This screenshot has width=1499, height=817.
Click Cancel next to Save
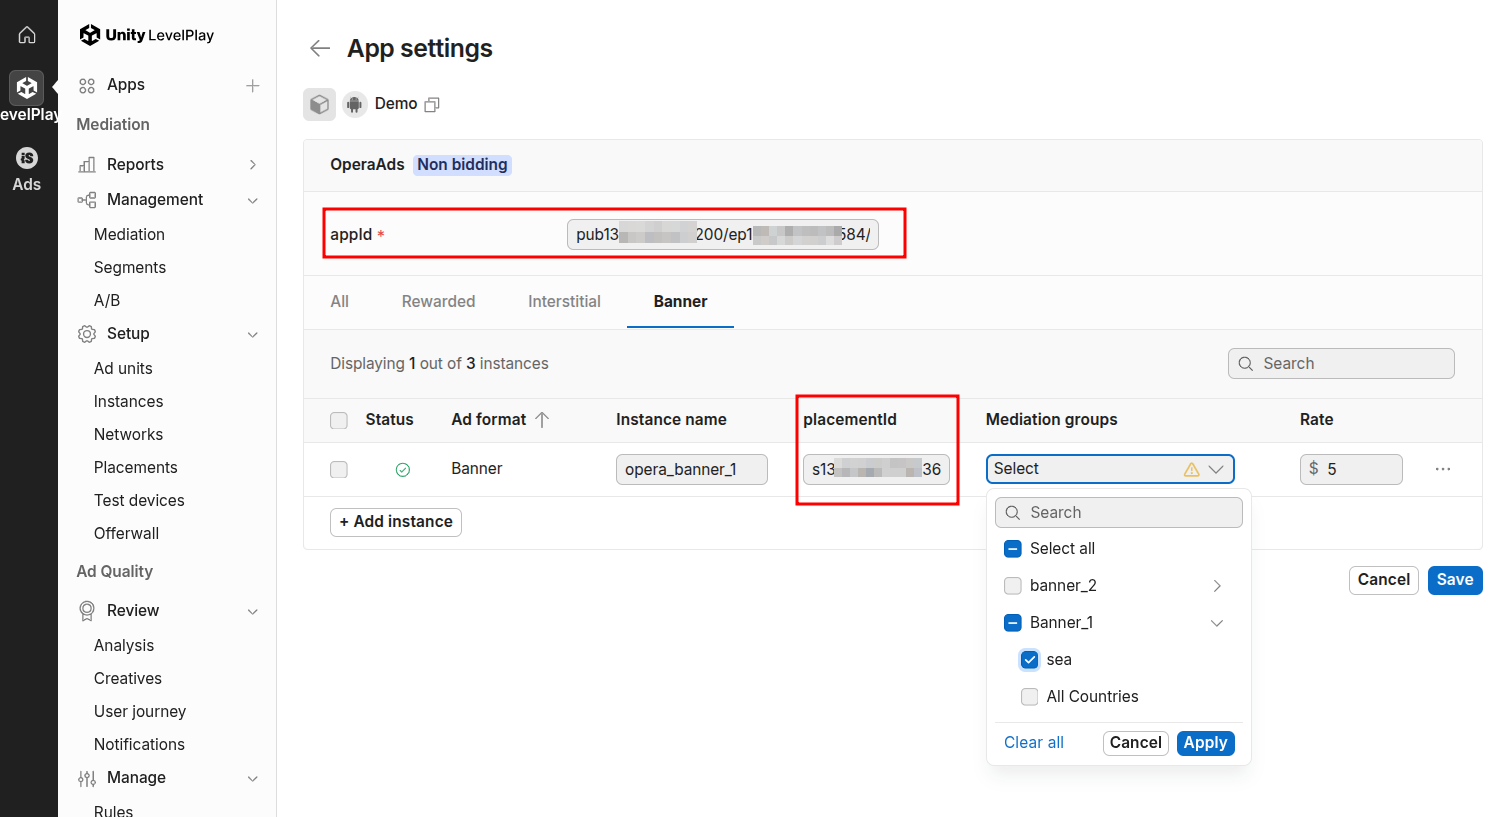[x=1384, y=580]
